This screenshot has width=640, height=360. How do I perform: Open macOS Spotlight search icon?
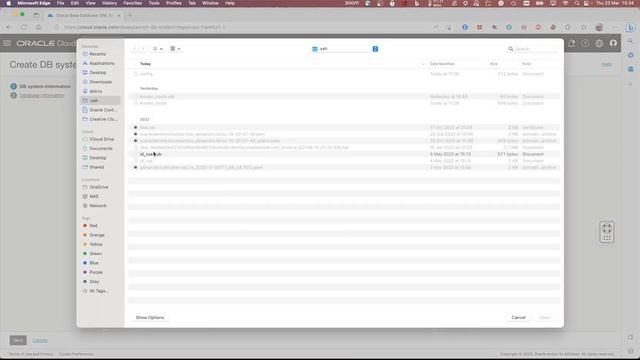tap(577, 3)
